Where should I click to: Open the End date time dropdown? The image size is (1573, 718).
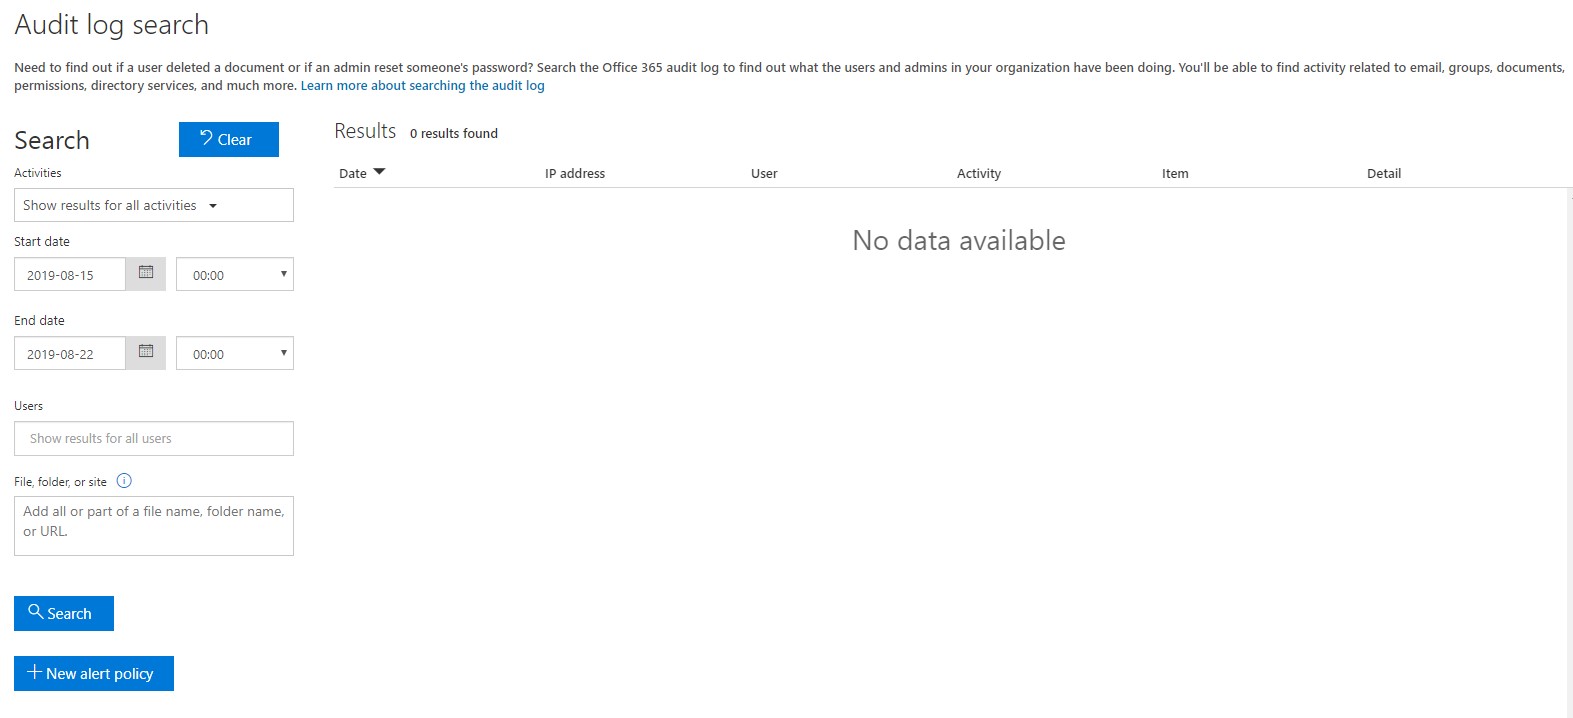pos(235,353)
